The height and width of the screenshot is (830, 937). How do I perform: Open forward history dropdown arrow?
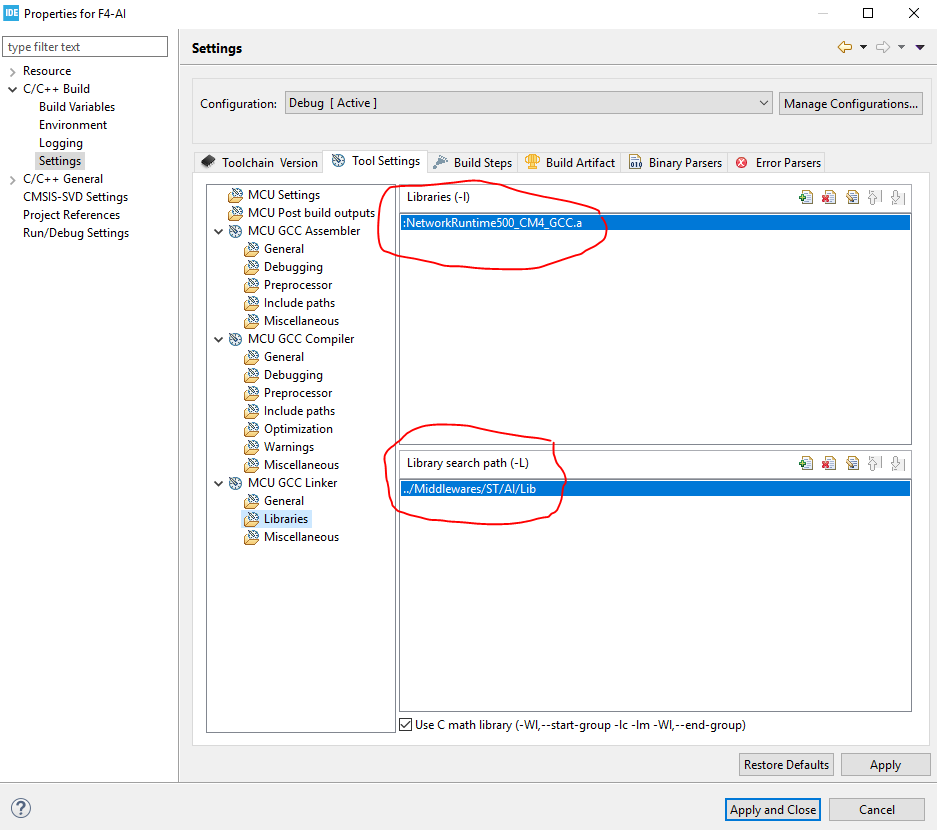coord(901,47)
